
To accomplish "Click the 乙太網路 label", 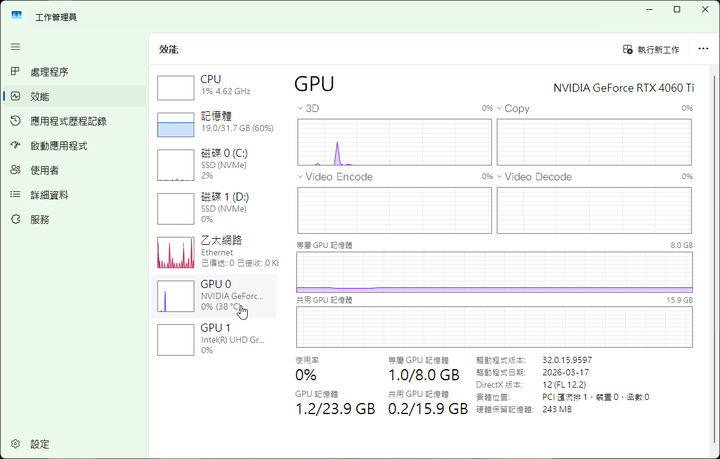I will (x=221, y=240).
